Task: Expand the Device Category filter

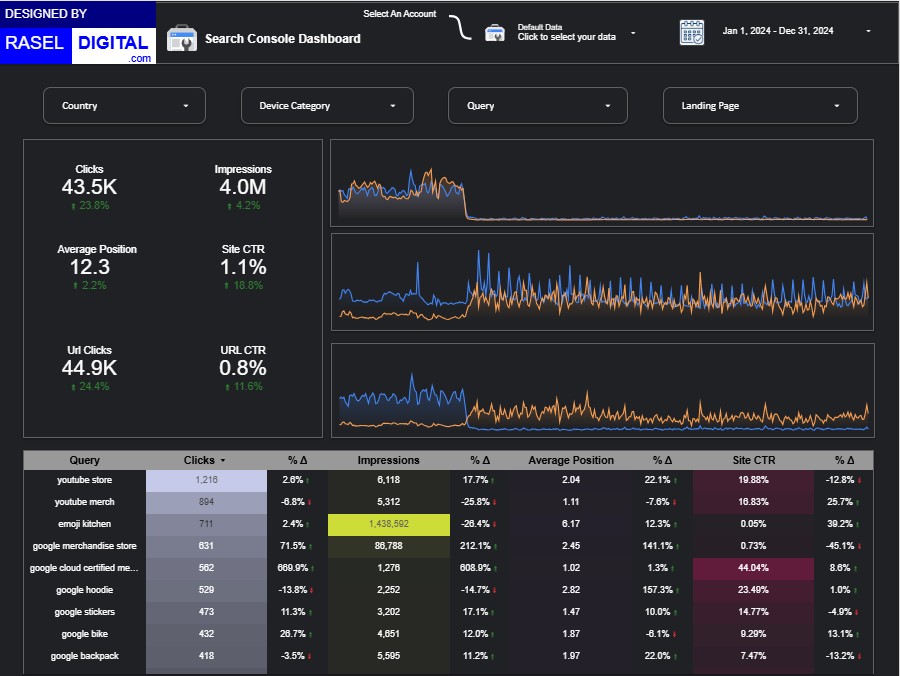Action: 325,106
